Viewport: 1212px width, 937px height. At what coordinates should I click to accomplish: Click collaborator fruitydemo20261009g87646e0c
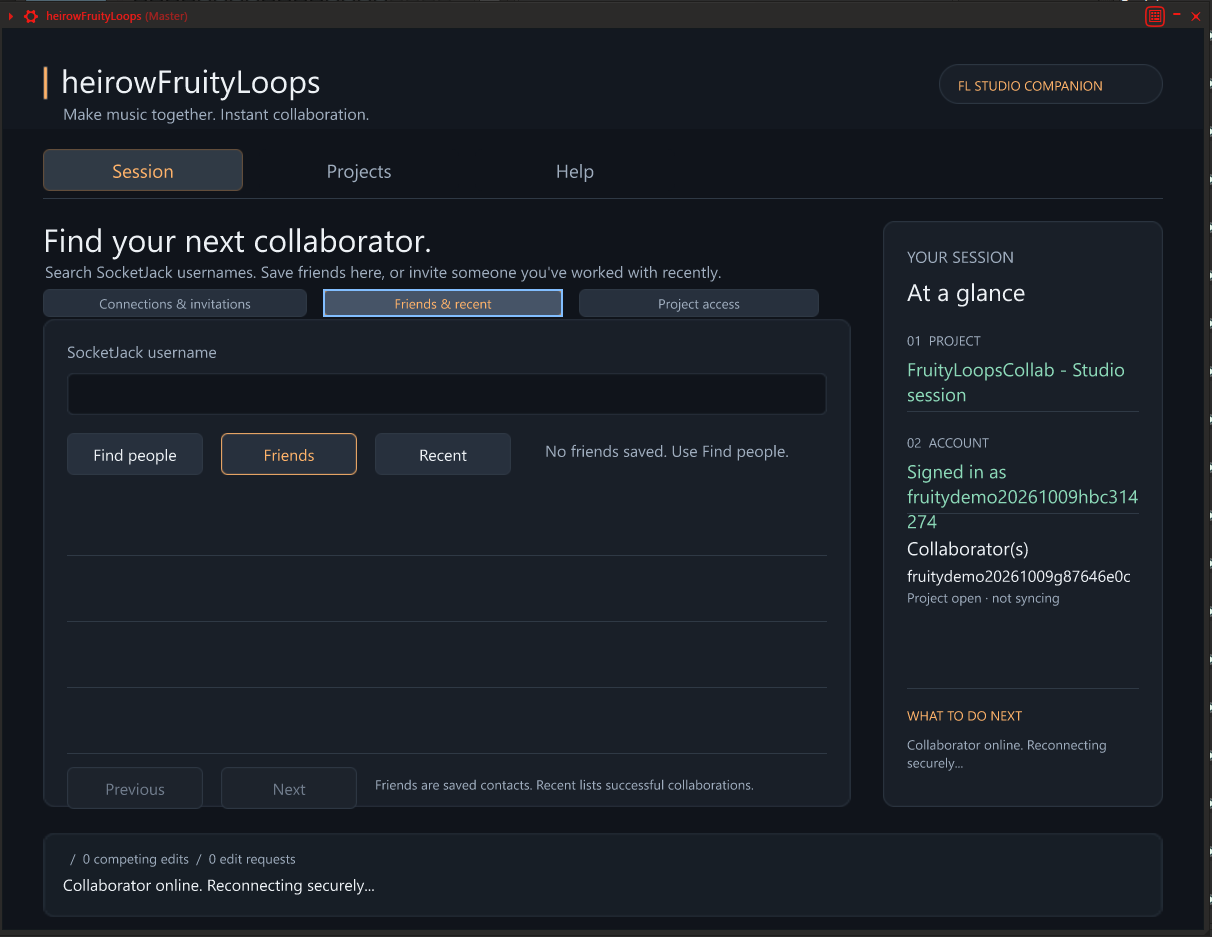[x=1019, y=576]
